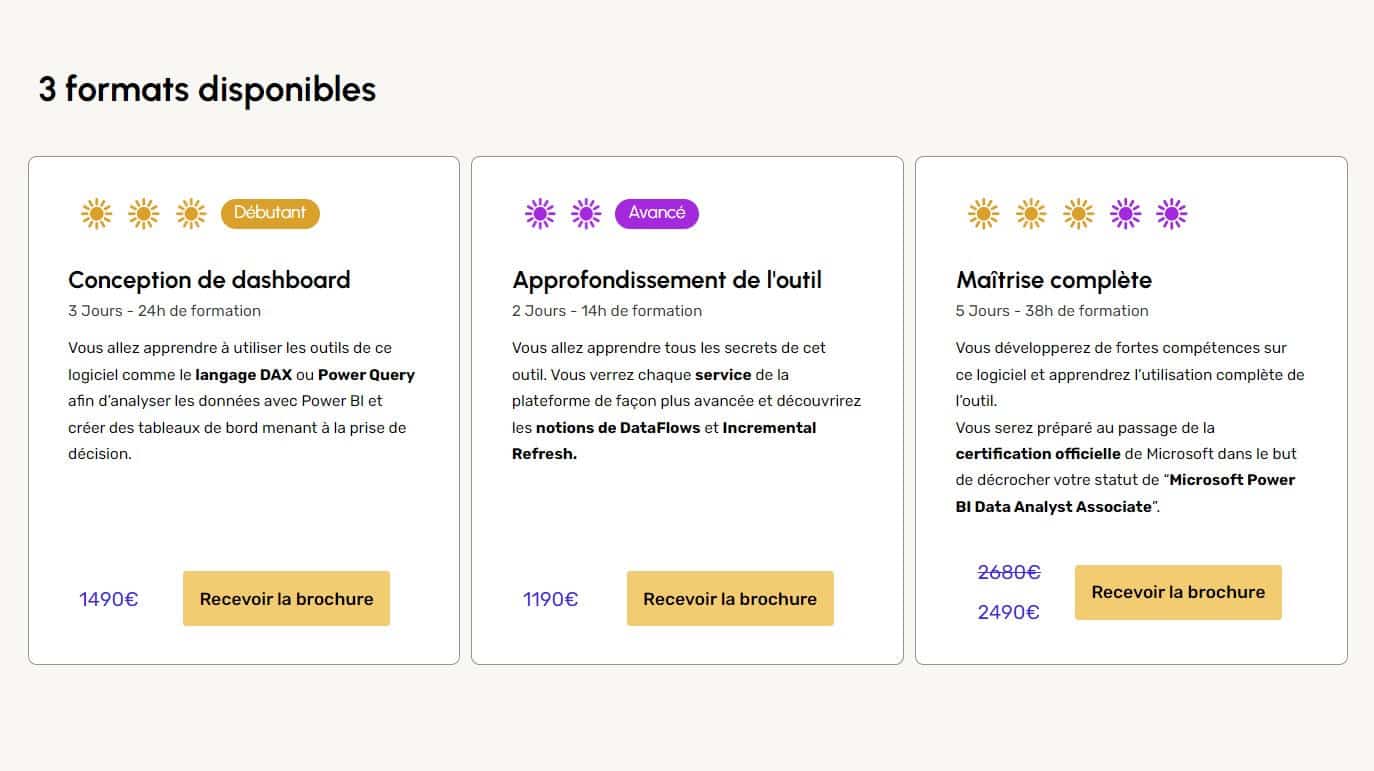This screenshot has height=771, width=1374.
Task: Click the crossed-out 2680€ price
Action: (x=1009, y=573)
